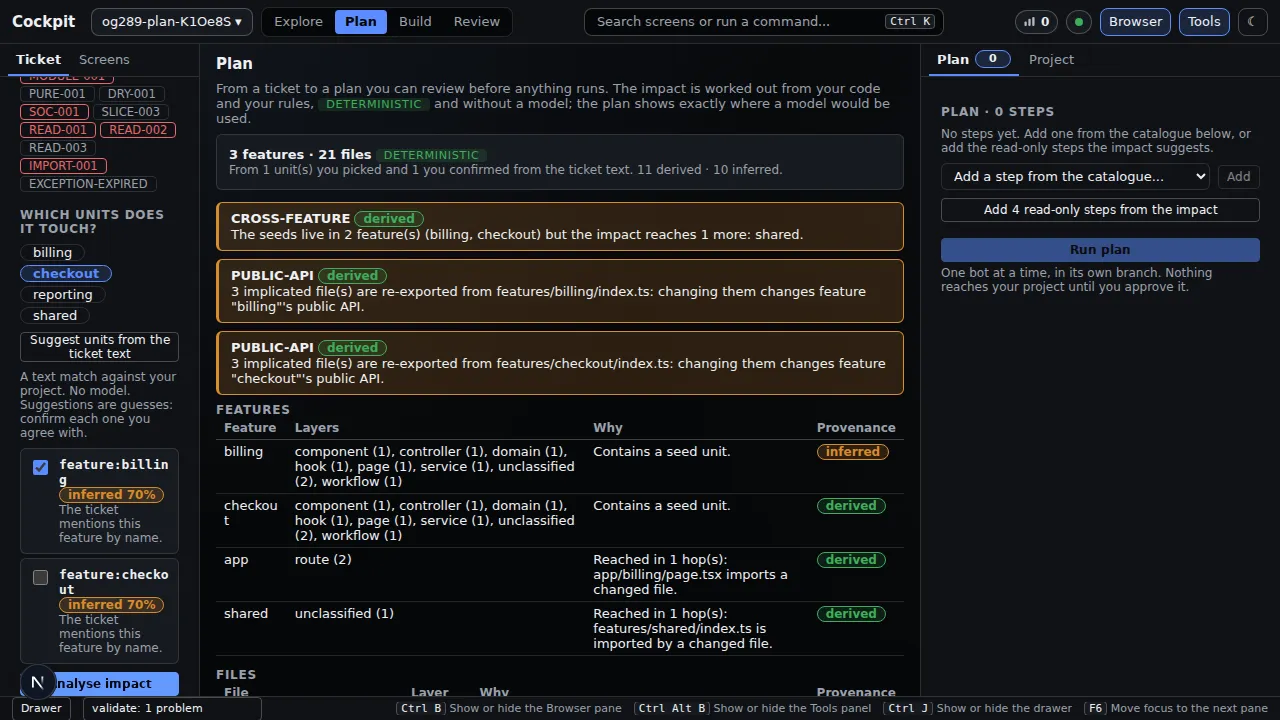This screenshot has height=720, width=1280.
Task: Check the feature:checkout checkbox
Action: point(40,577)
